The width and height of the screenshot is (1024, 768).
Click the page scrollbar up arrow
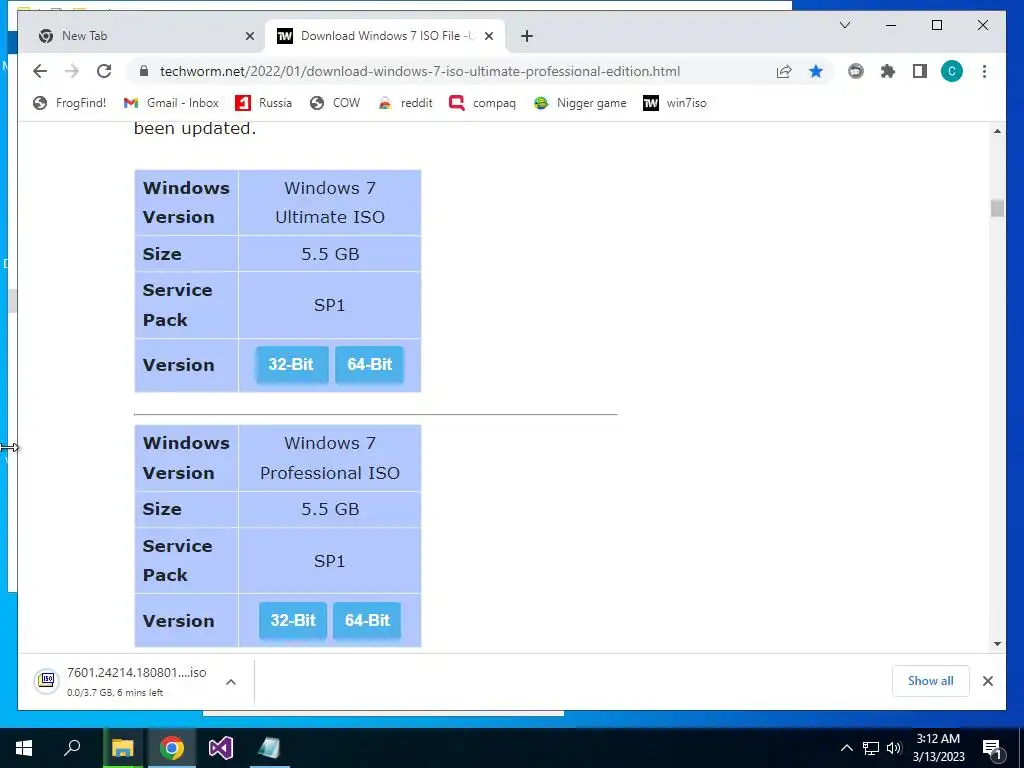(997, 131)
